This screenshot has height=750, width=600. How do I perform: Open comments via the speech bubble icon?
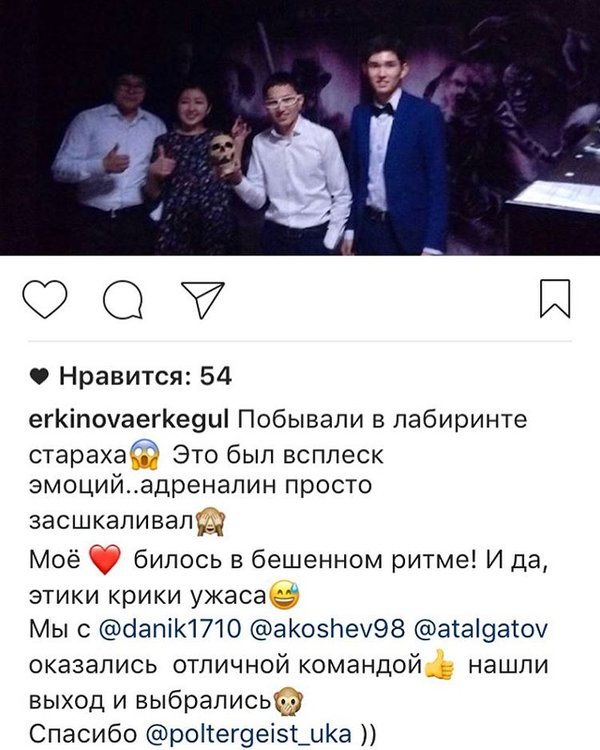[x=123, y=300]
